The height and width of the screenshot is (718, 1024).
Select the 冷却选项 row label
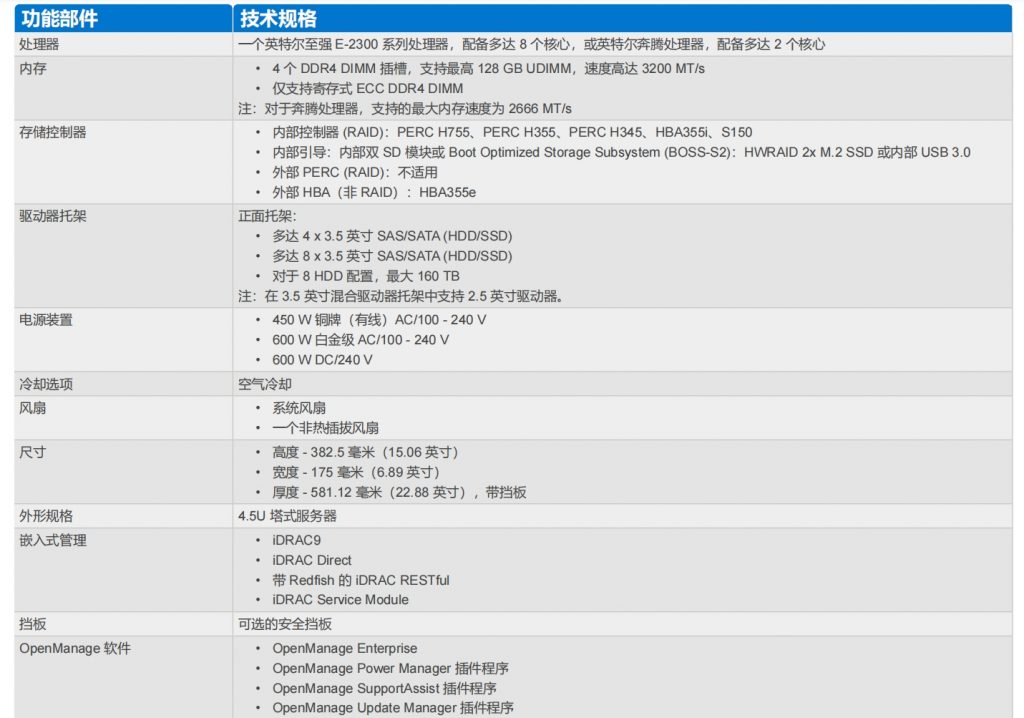[x=46, y=384]
